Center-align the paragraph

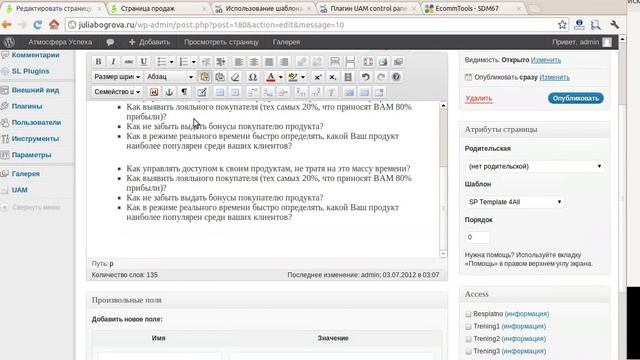pyautogui.click(x=253, y=62)
